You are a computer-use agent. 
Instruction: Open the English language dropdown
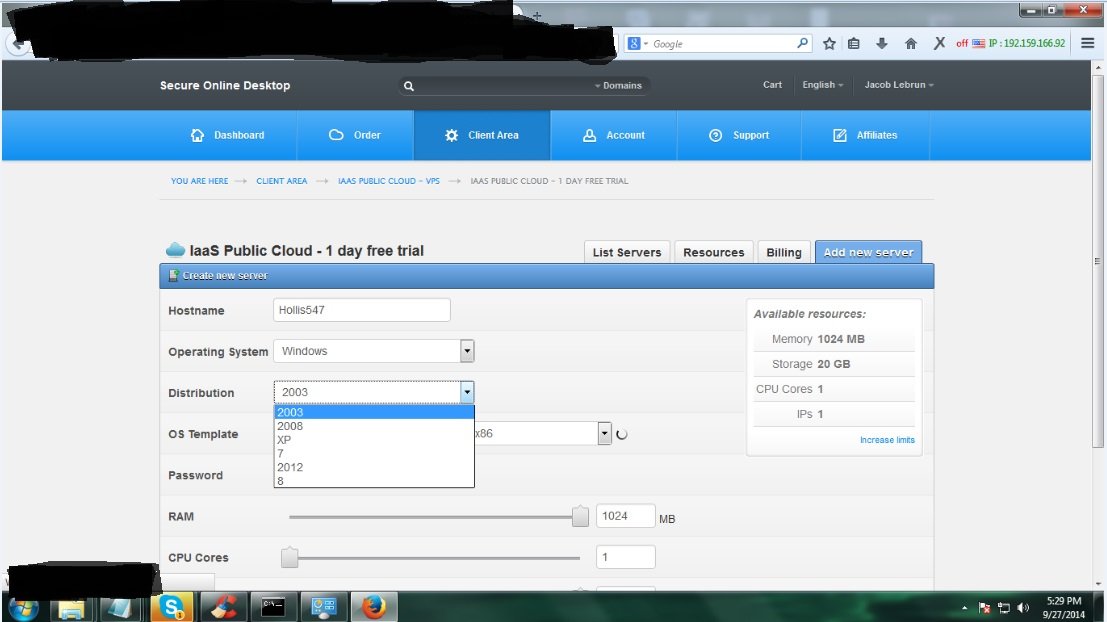coord(822,85)
